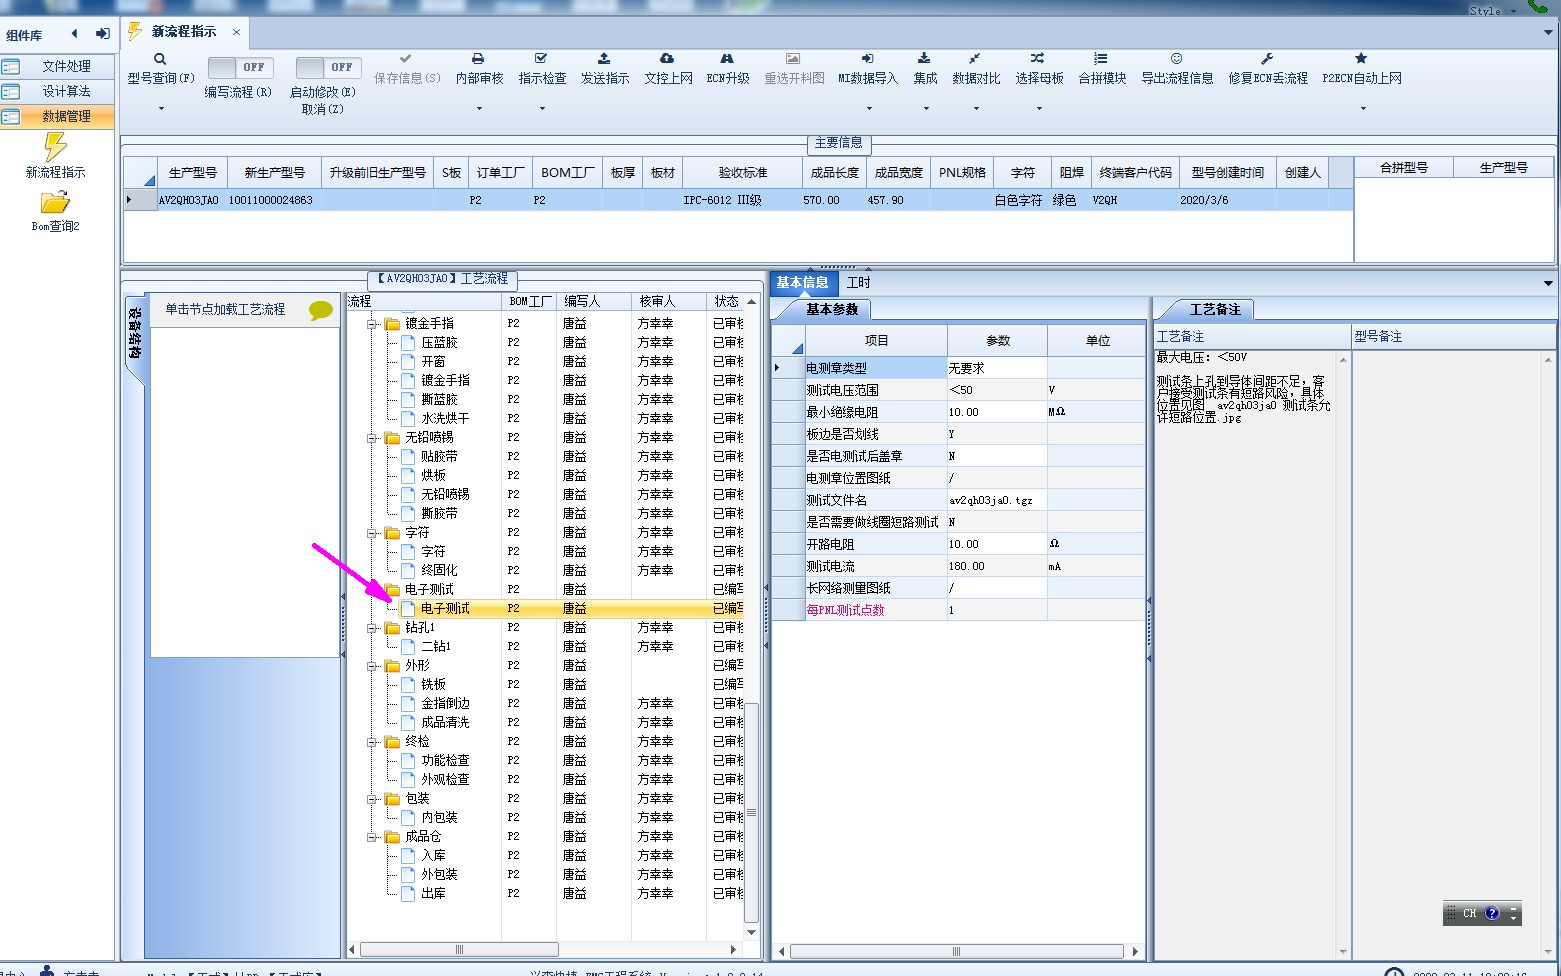Select 二钻1 process node
The image size is (1561, 976).
(436, 647)
